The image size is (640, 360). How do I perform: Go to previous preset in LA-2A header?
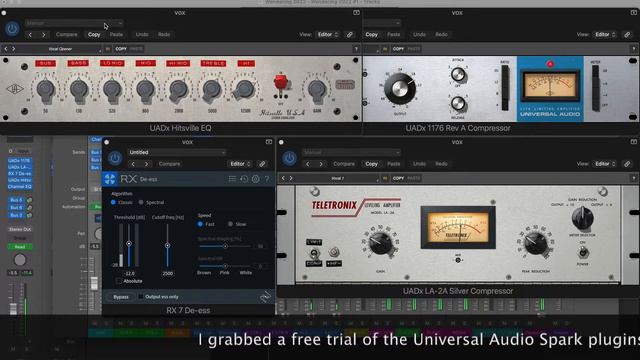coord(308,164)
